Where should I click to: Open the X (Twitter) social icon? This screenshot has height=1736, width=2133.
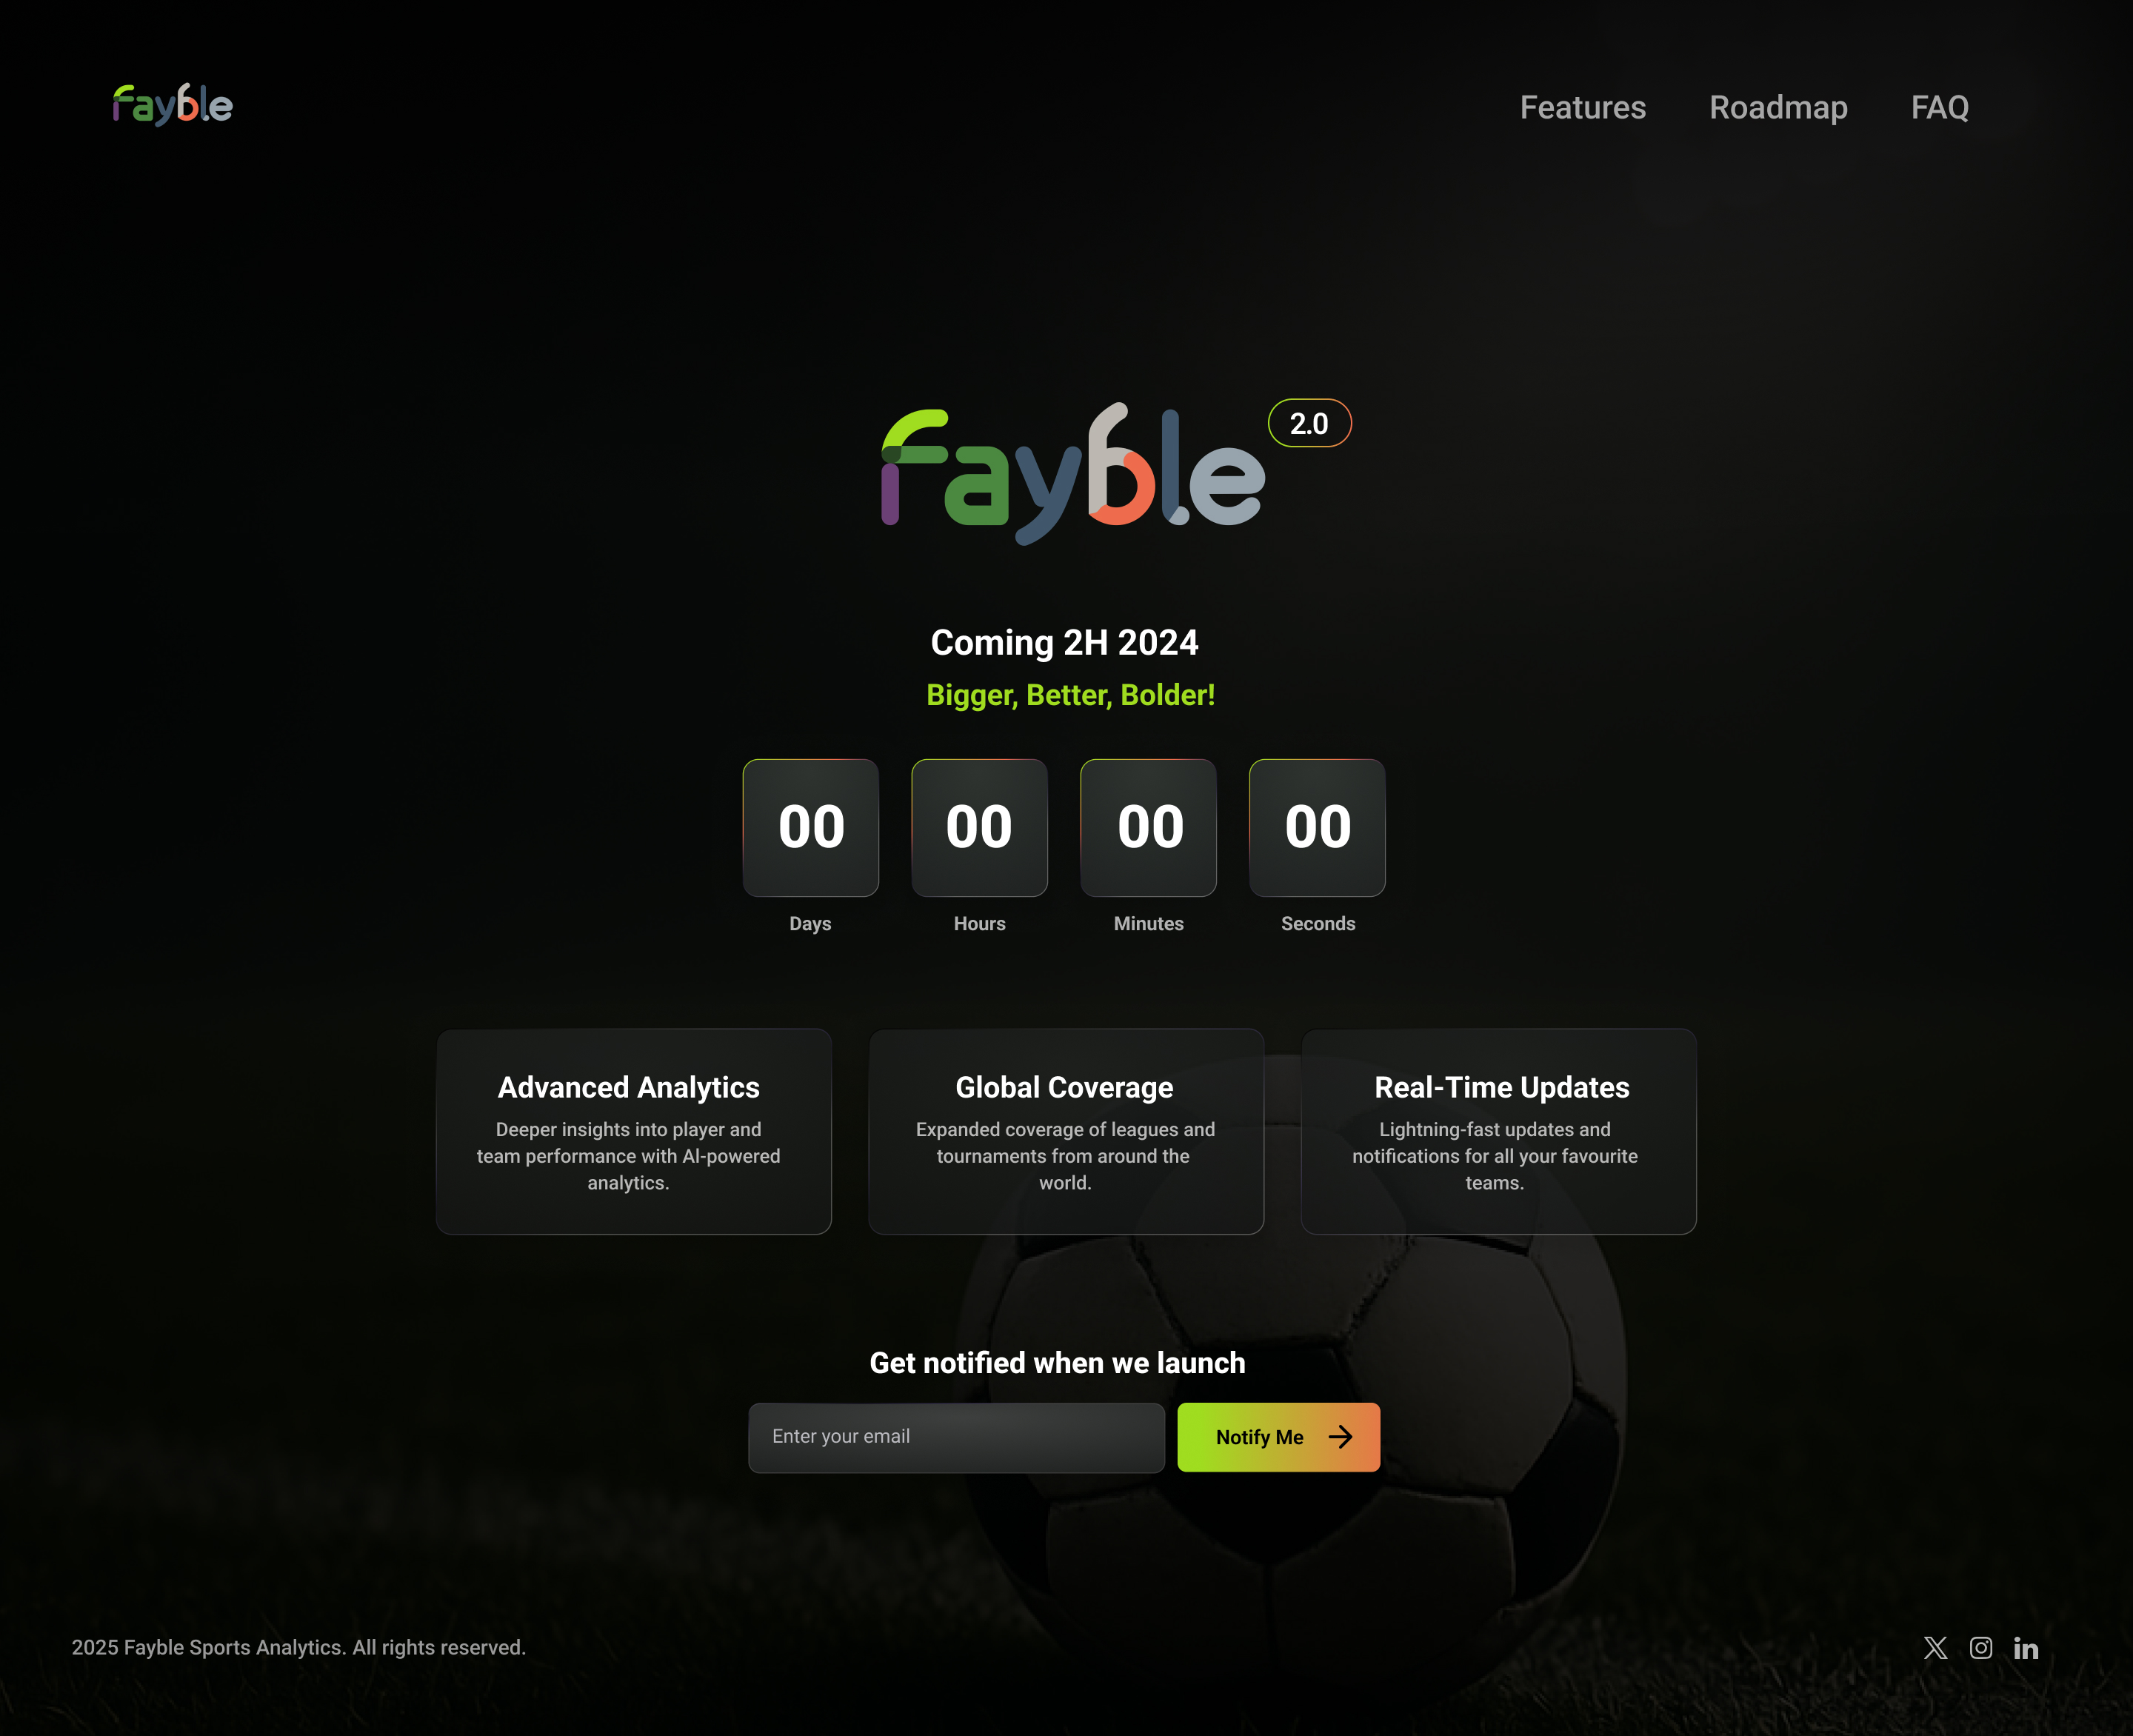[1935, 1648]
